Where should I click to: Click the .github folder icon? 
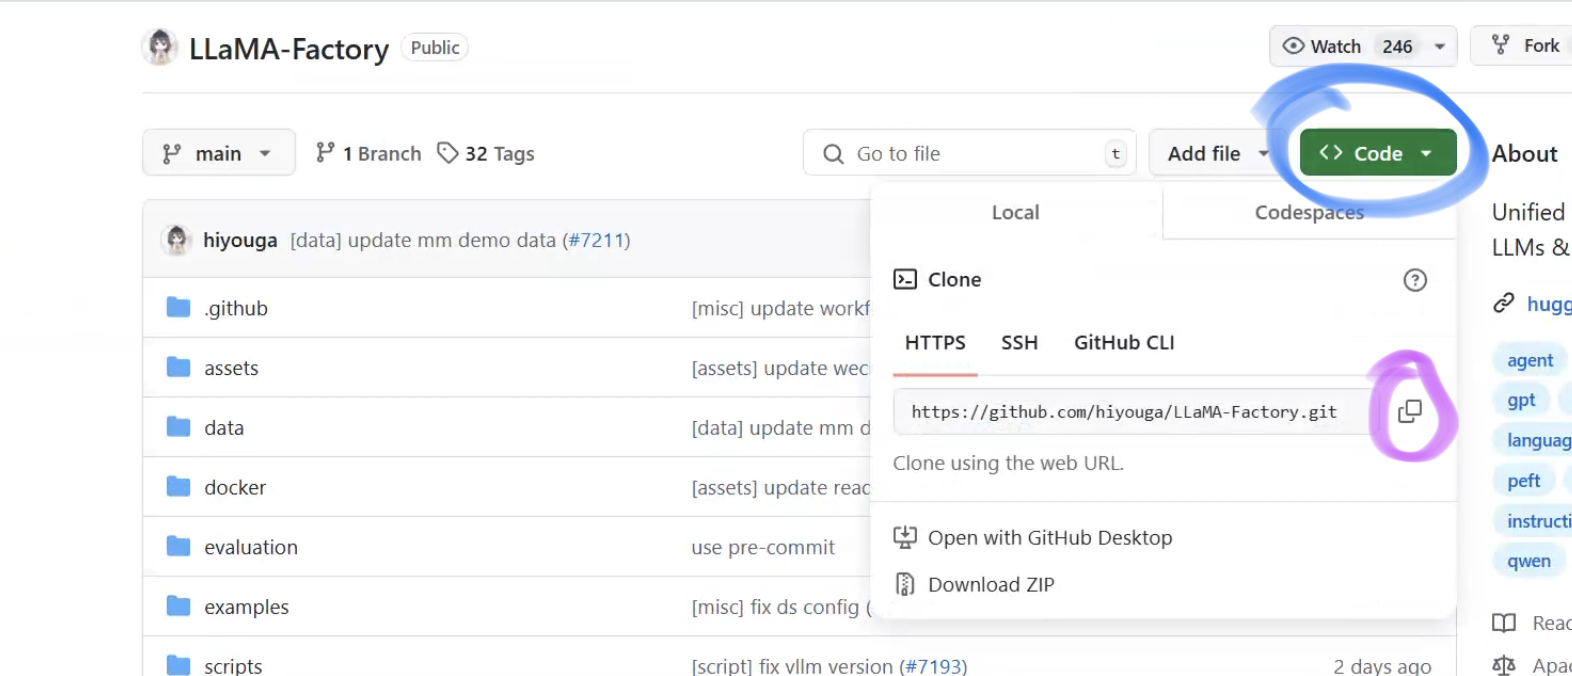click(179, 307)
